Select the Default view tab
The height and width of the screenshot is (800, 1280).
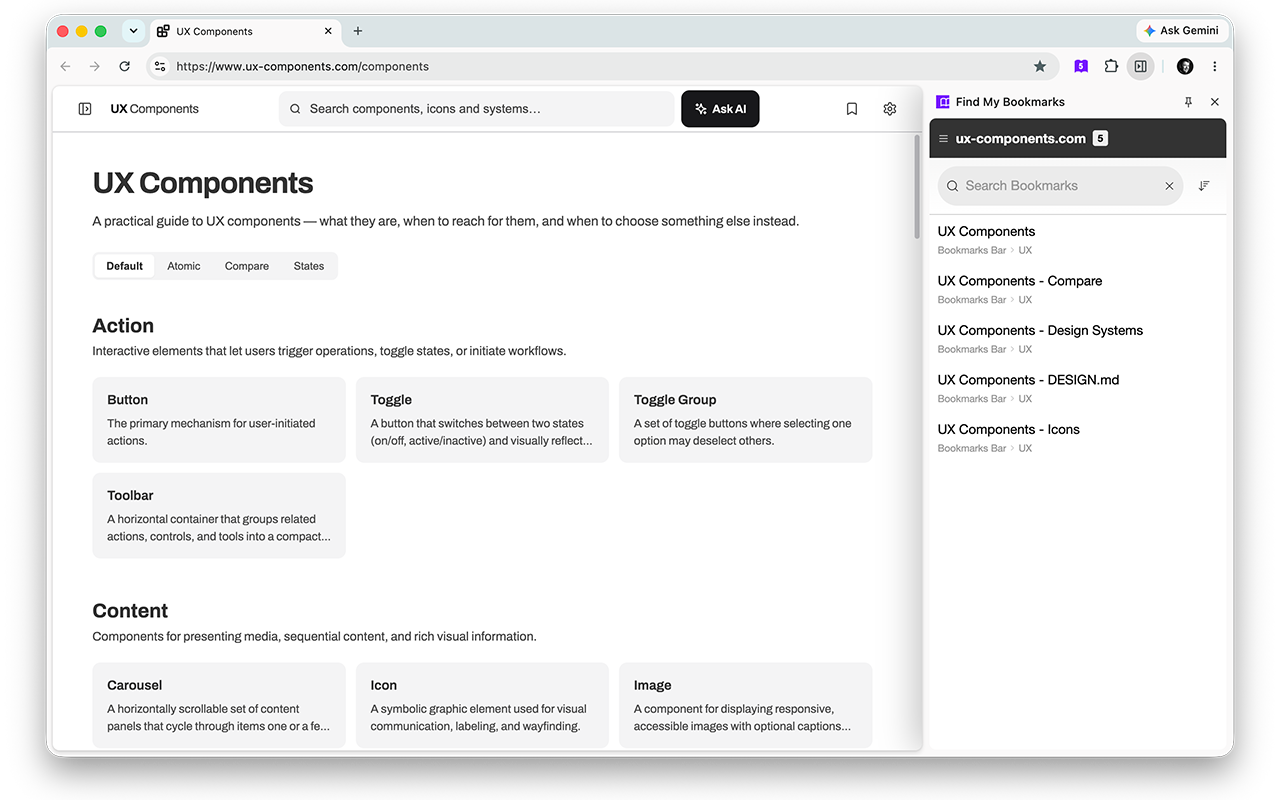click(125, 266)
